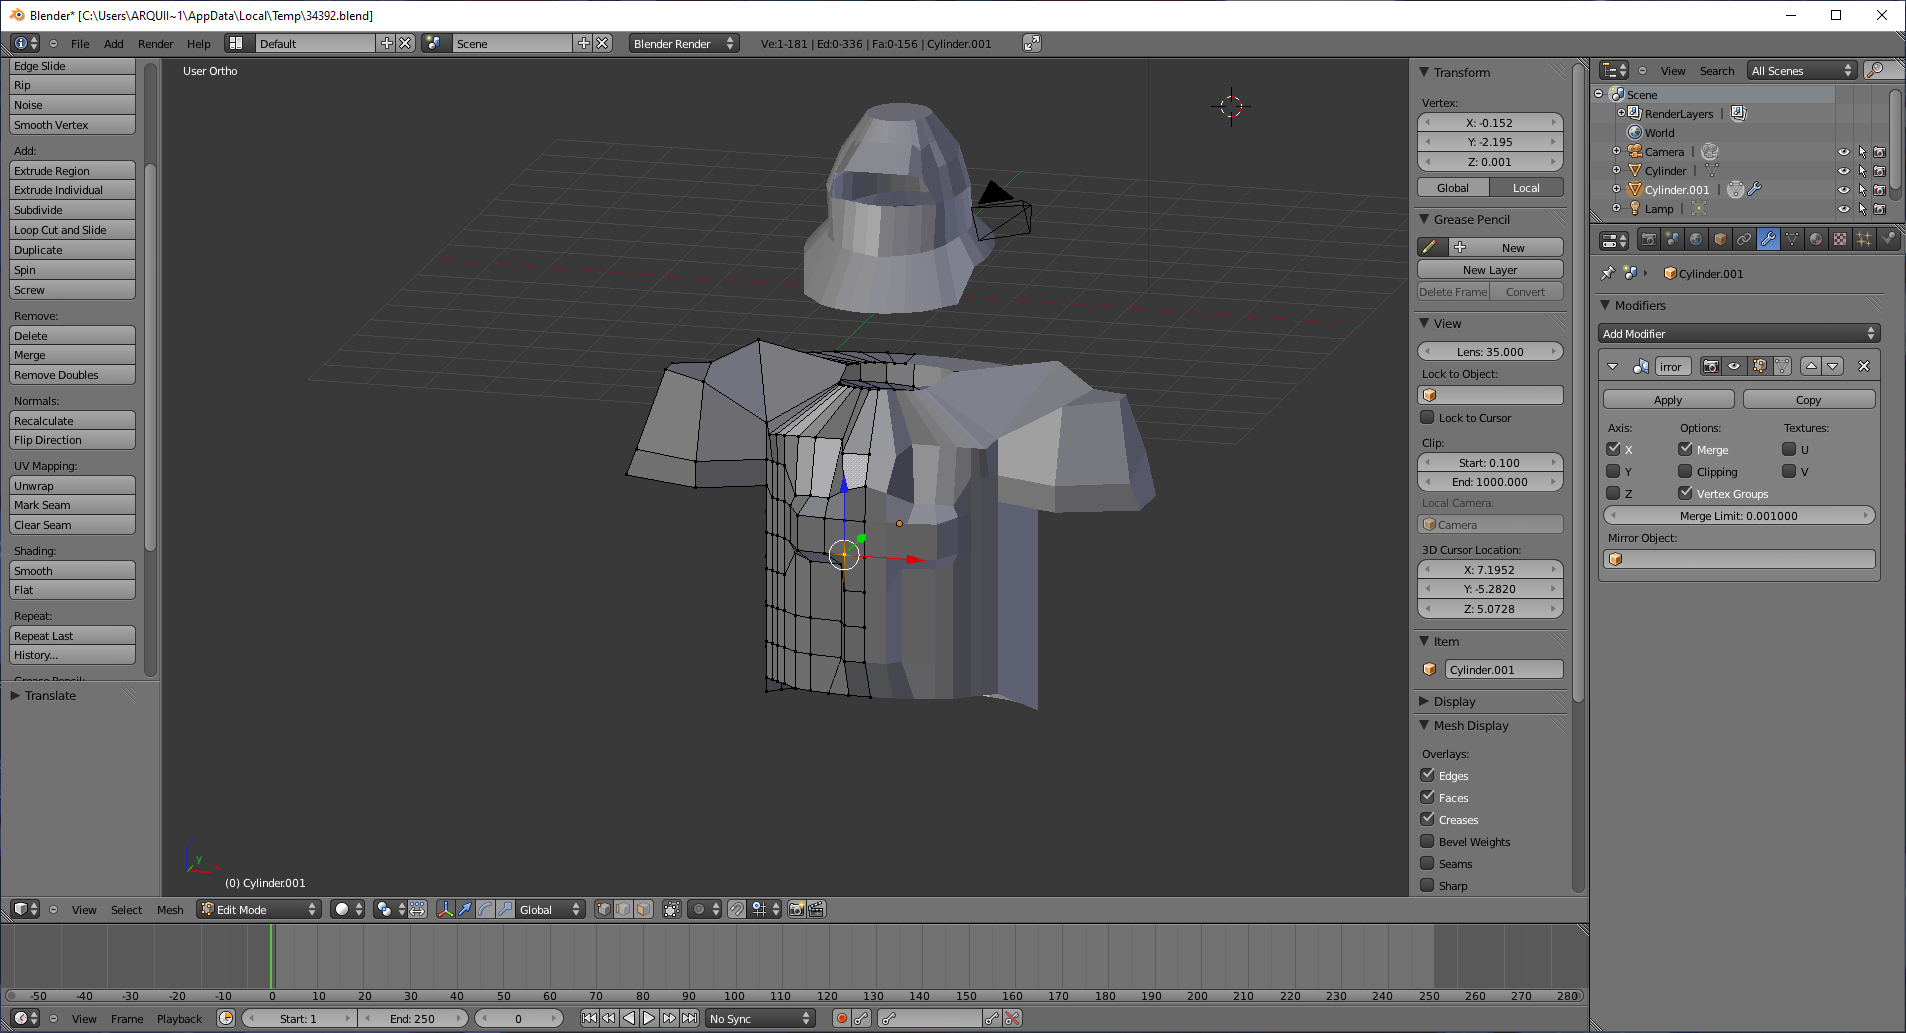The height and width of the screenshot is (1033, 1906).
Task: Click the record keyframe button in timeline
Action: coord(841,1018)
